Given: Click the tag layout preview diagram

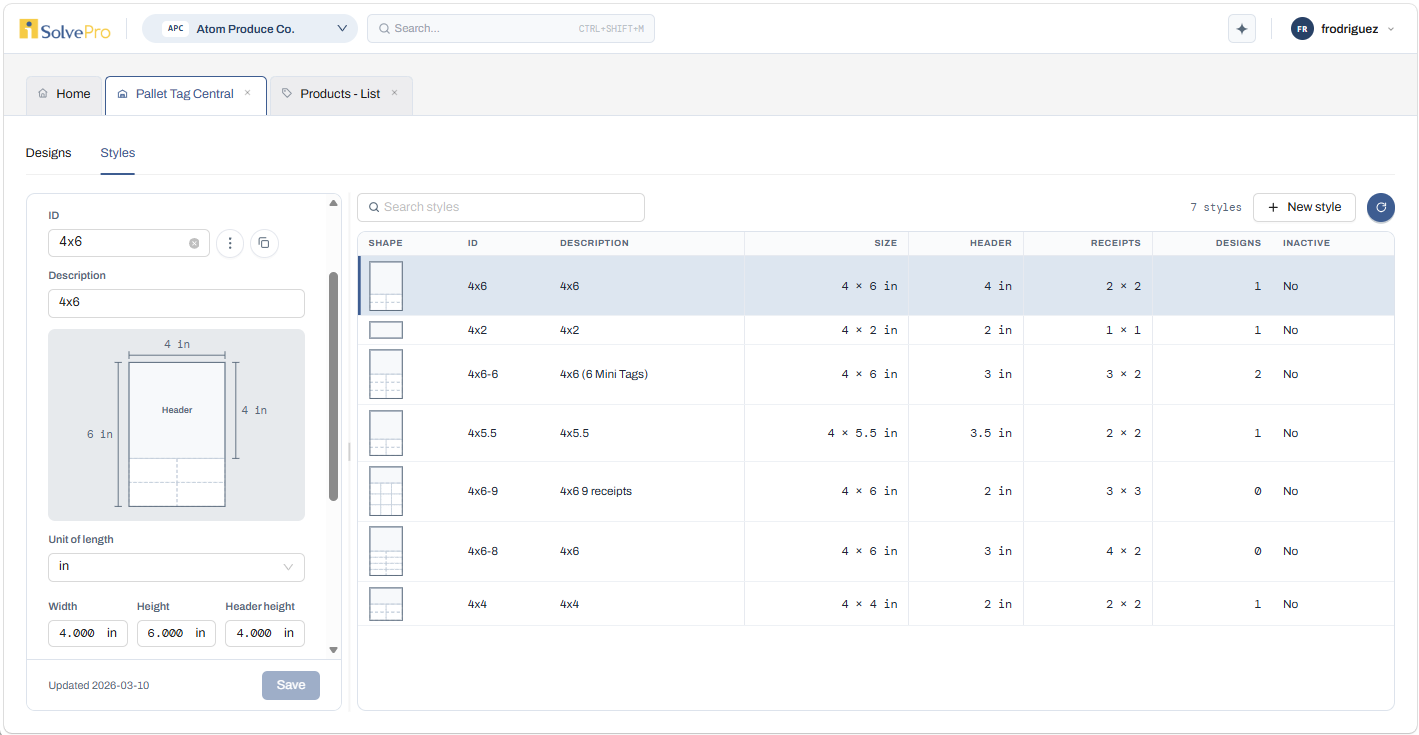Looking at the screenshot, I should click(176, 425).
